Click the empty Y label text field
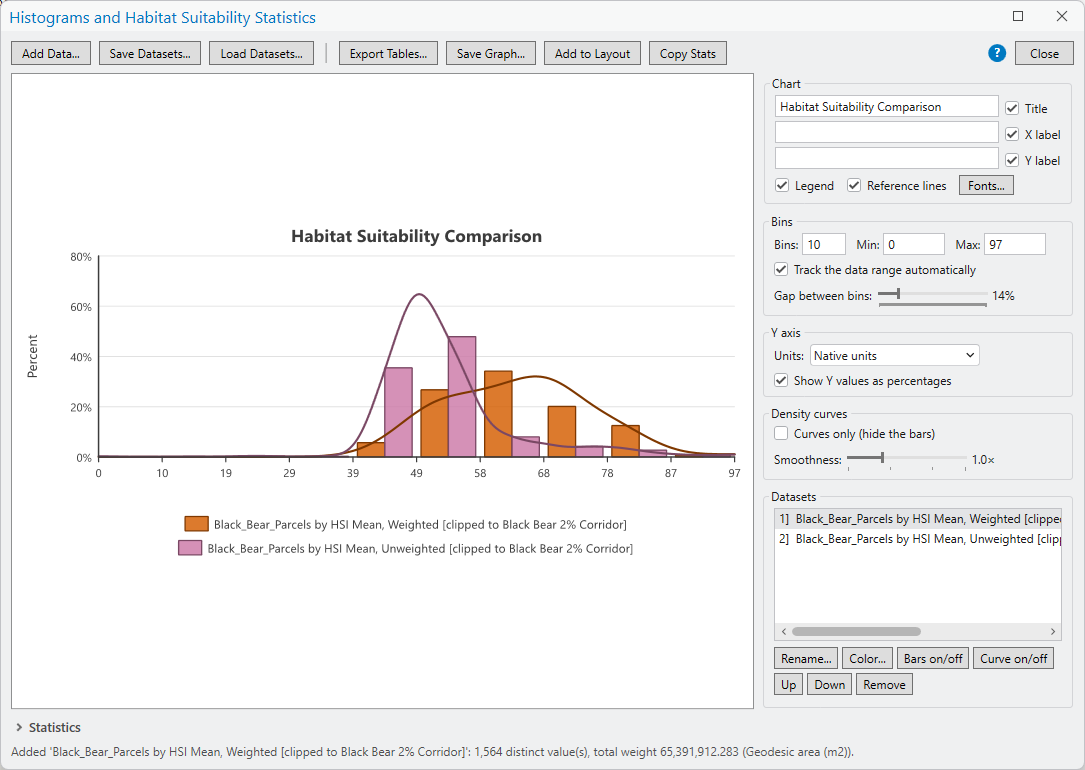 [x=886, y=158]
